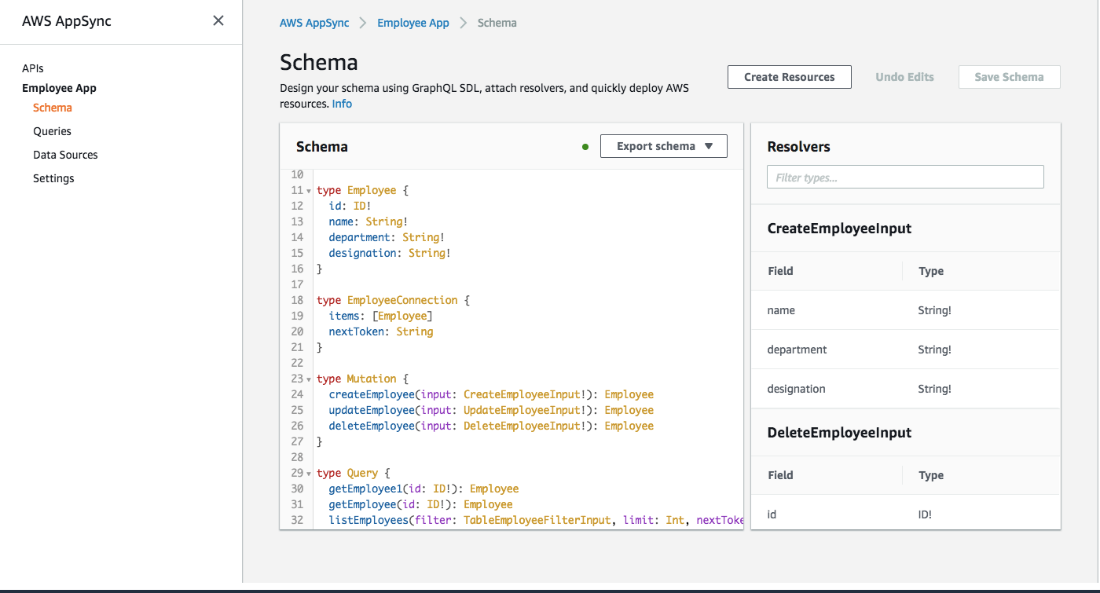Click the createEmployee mutation on line 24

(x=491, y=394)
